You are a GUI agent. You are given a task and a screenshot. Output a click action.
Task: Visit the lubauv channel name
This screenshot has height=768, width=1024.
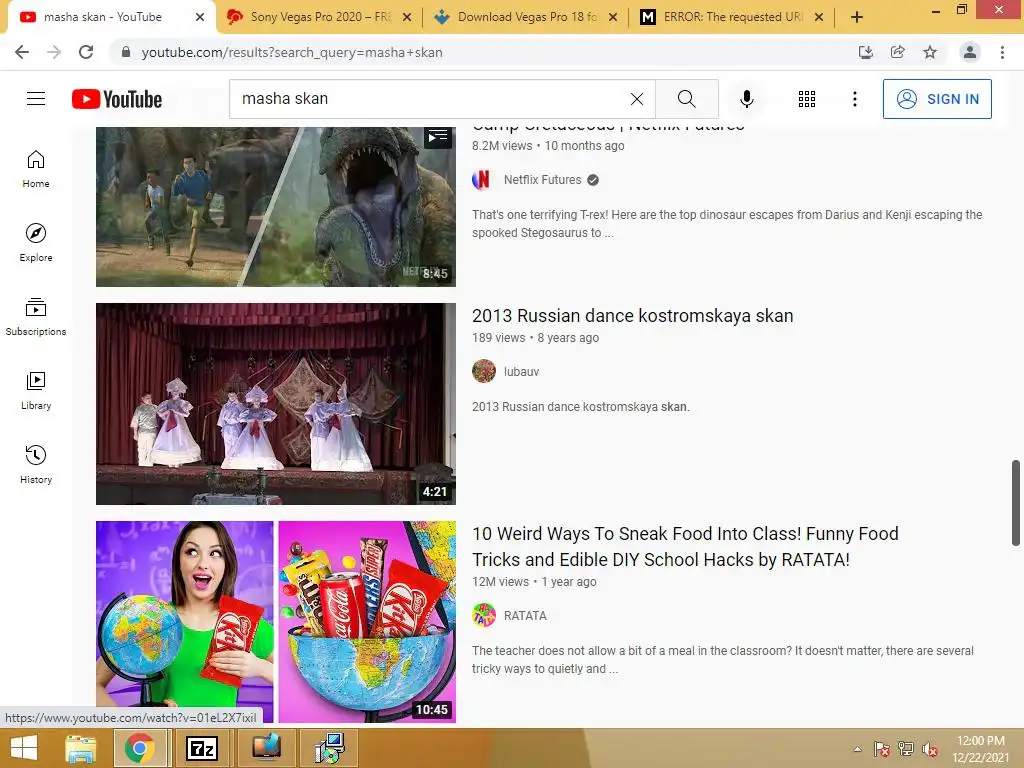[x=521, y=372]
